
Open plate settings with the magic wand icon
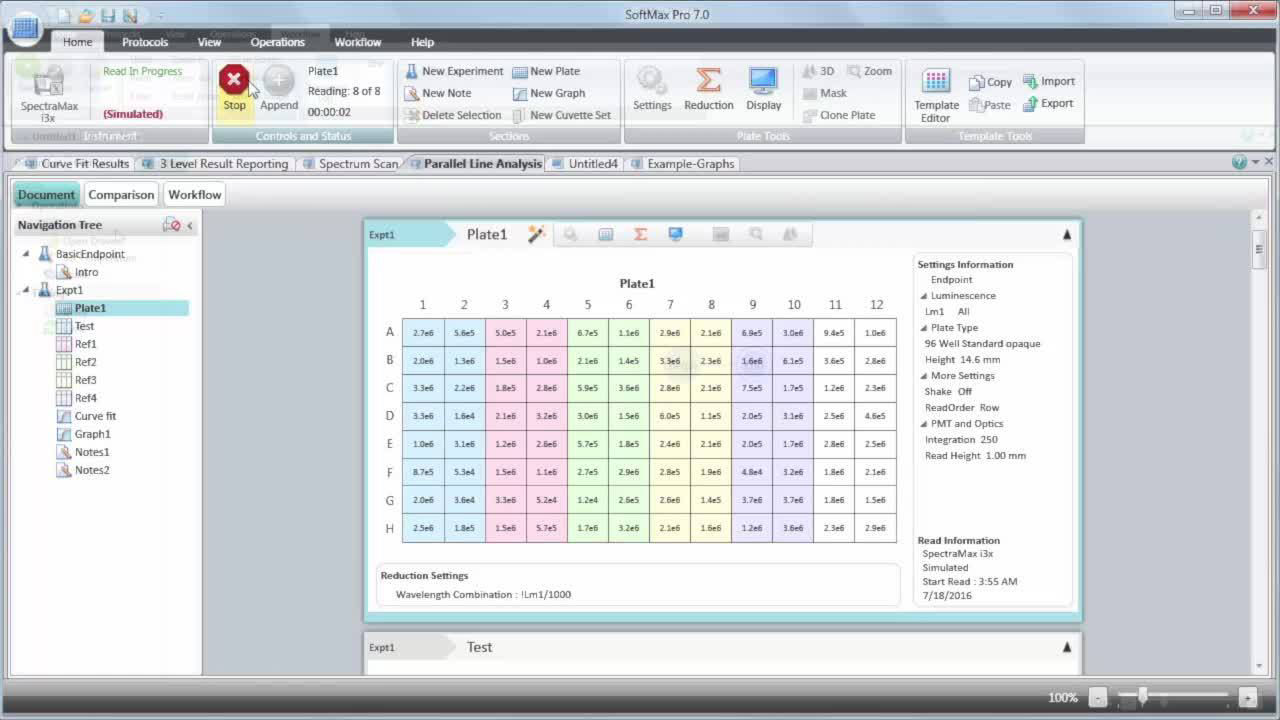[536, 233]
